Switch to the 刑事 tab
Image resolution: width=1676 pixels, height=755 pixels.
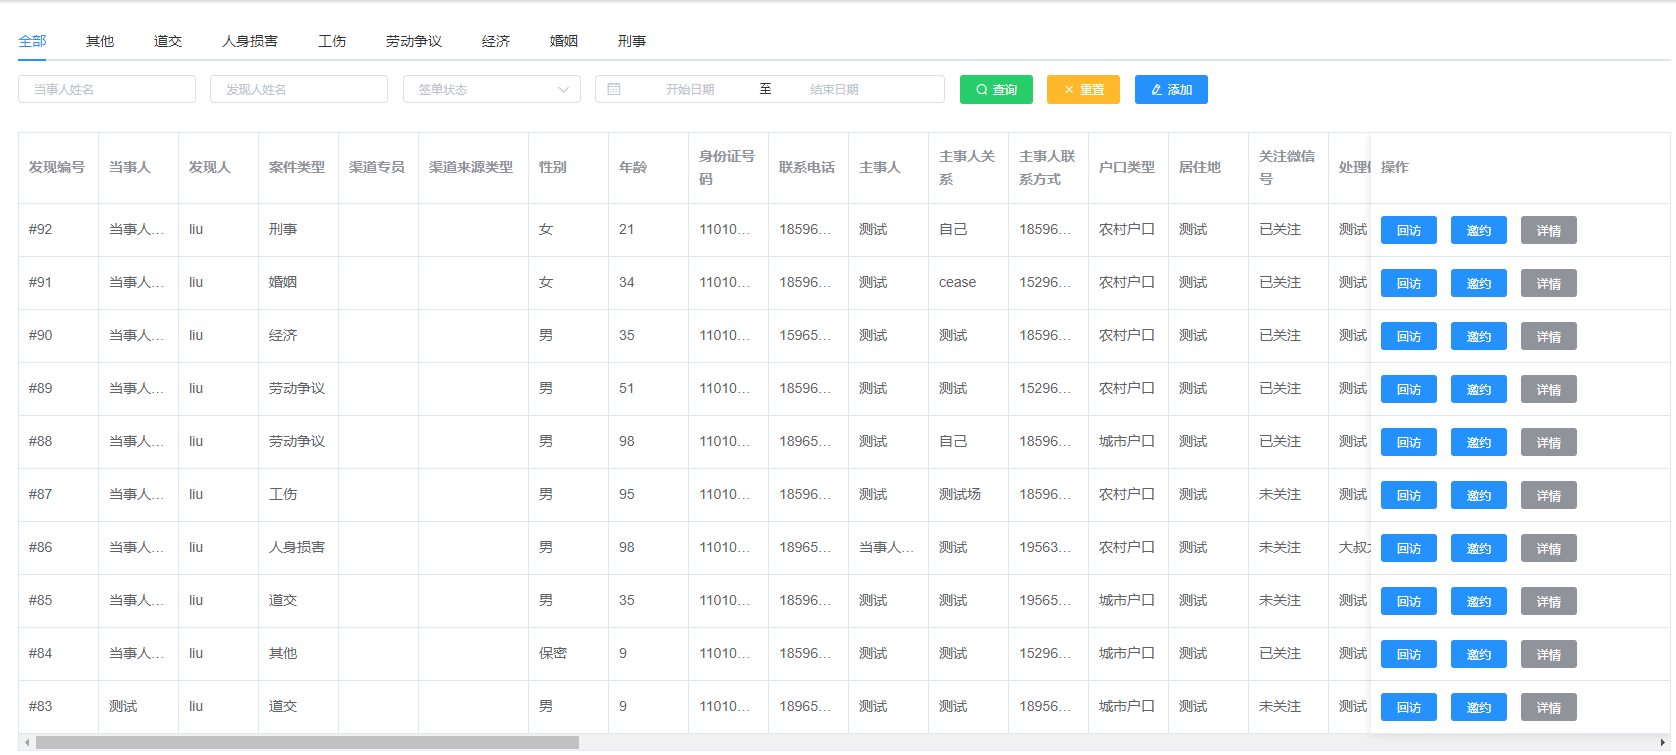[632, 41]
